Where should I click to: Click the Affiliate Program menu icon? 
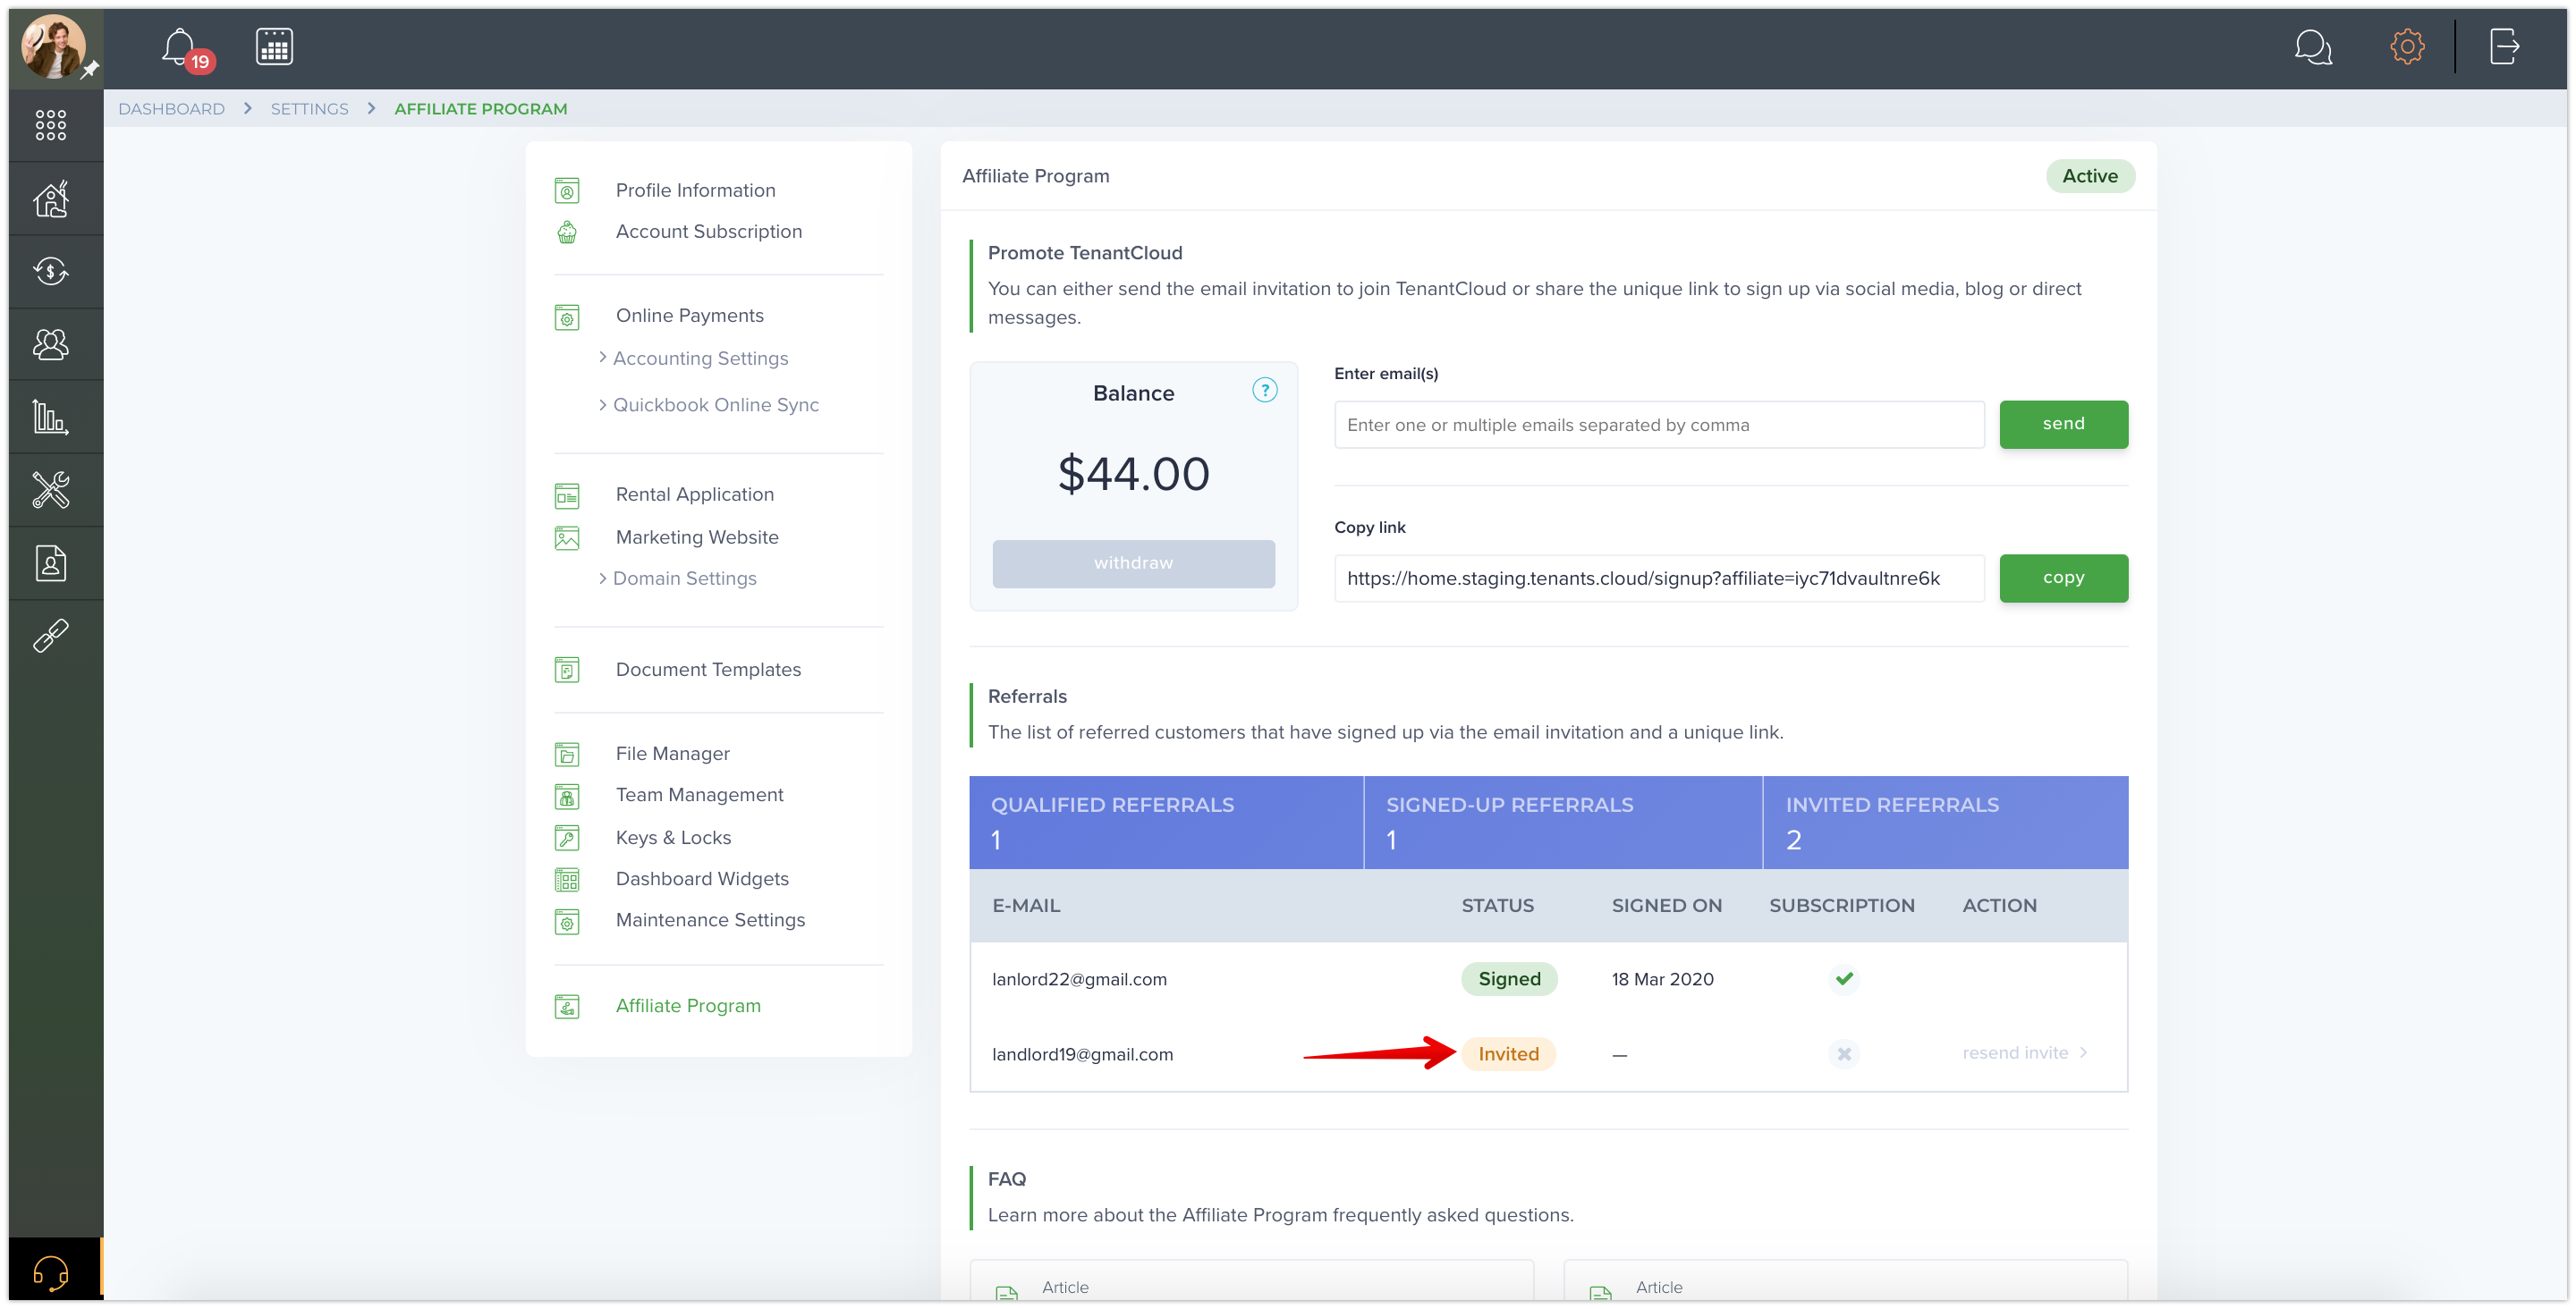pos(566,1006)
